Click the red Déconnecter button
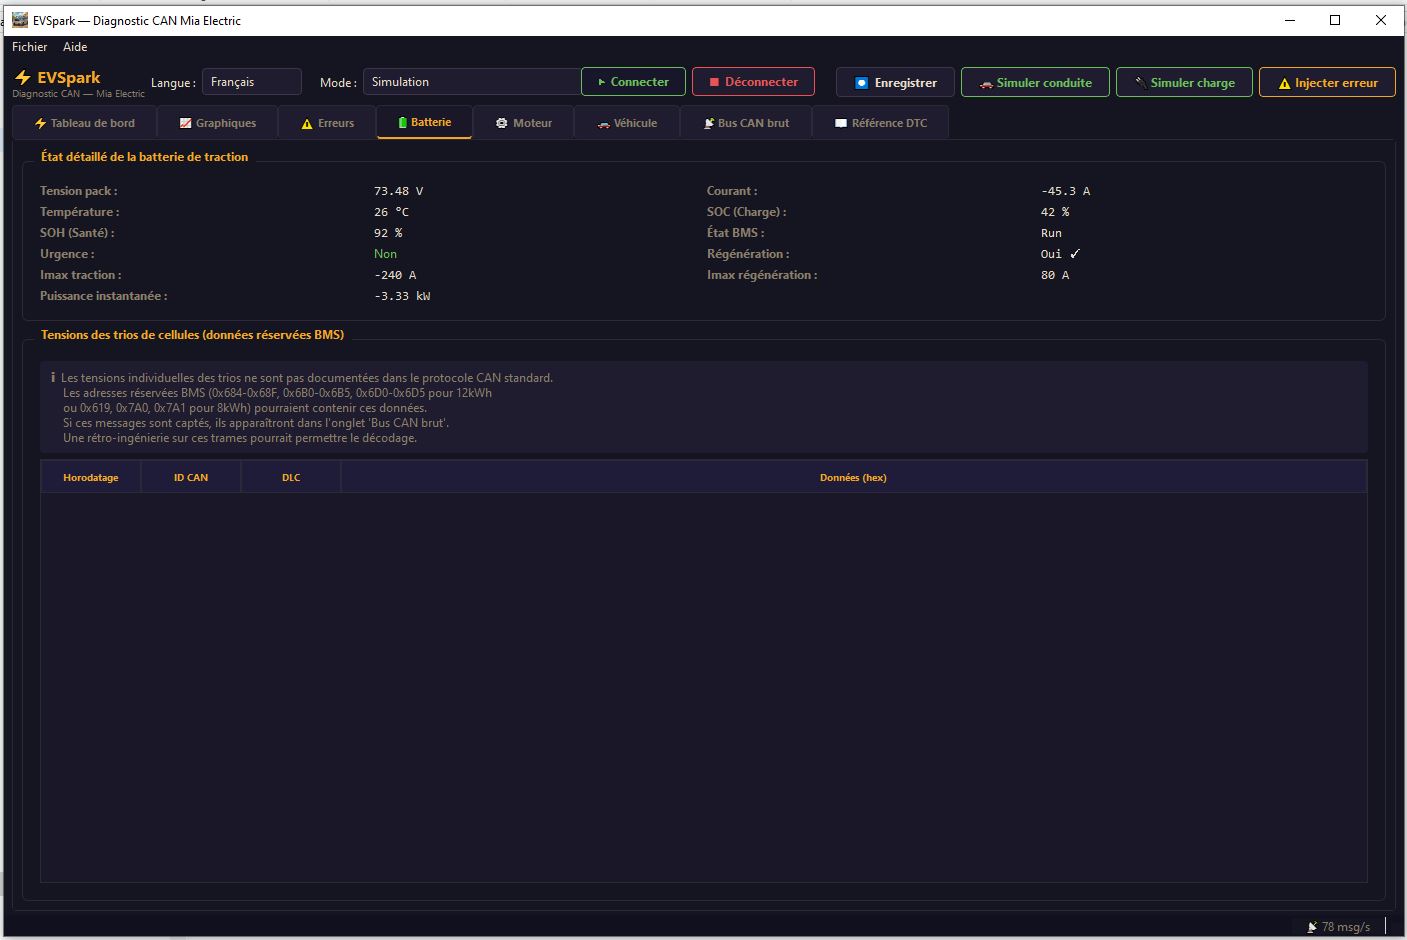 [x=753, y=82]
